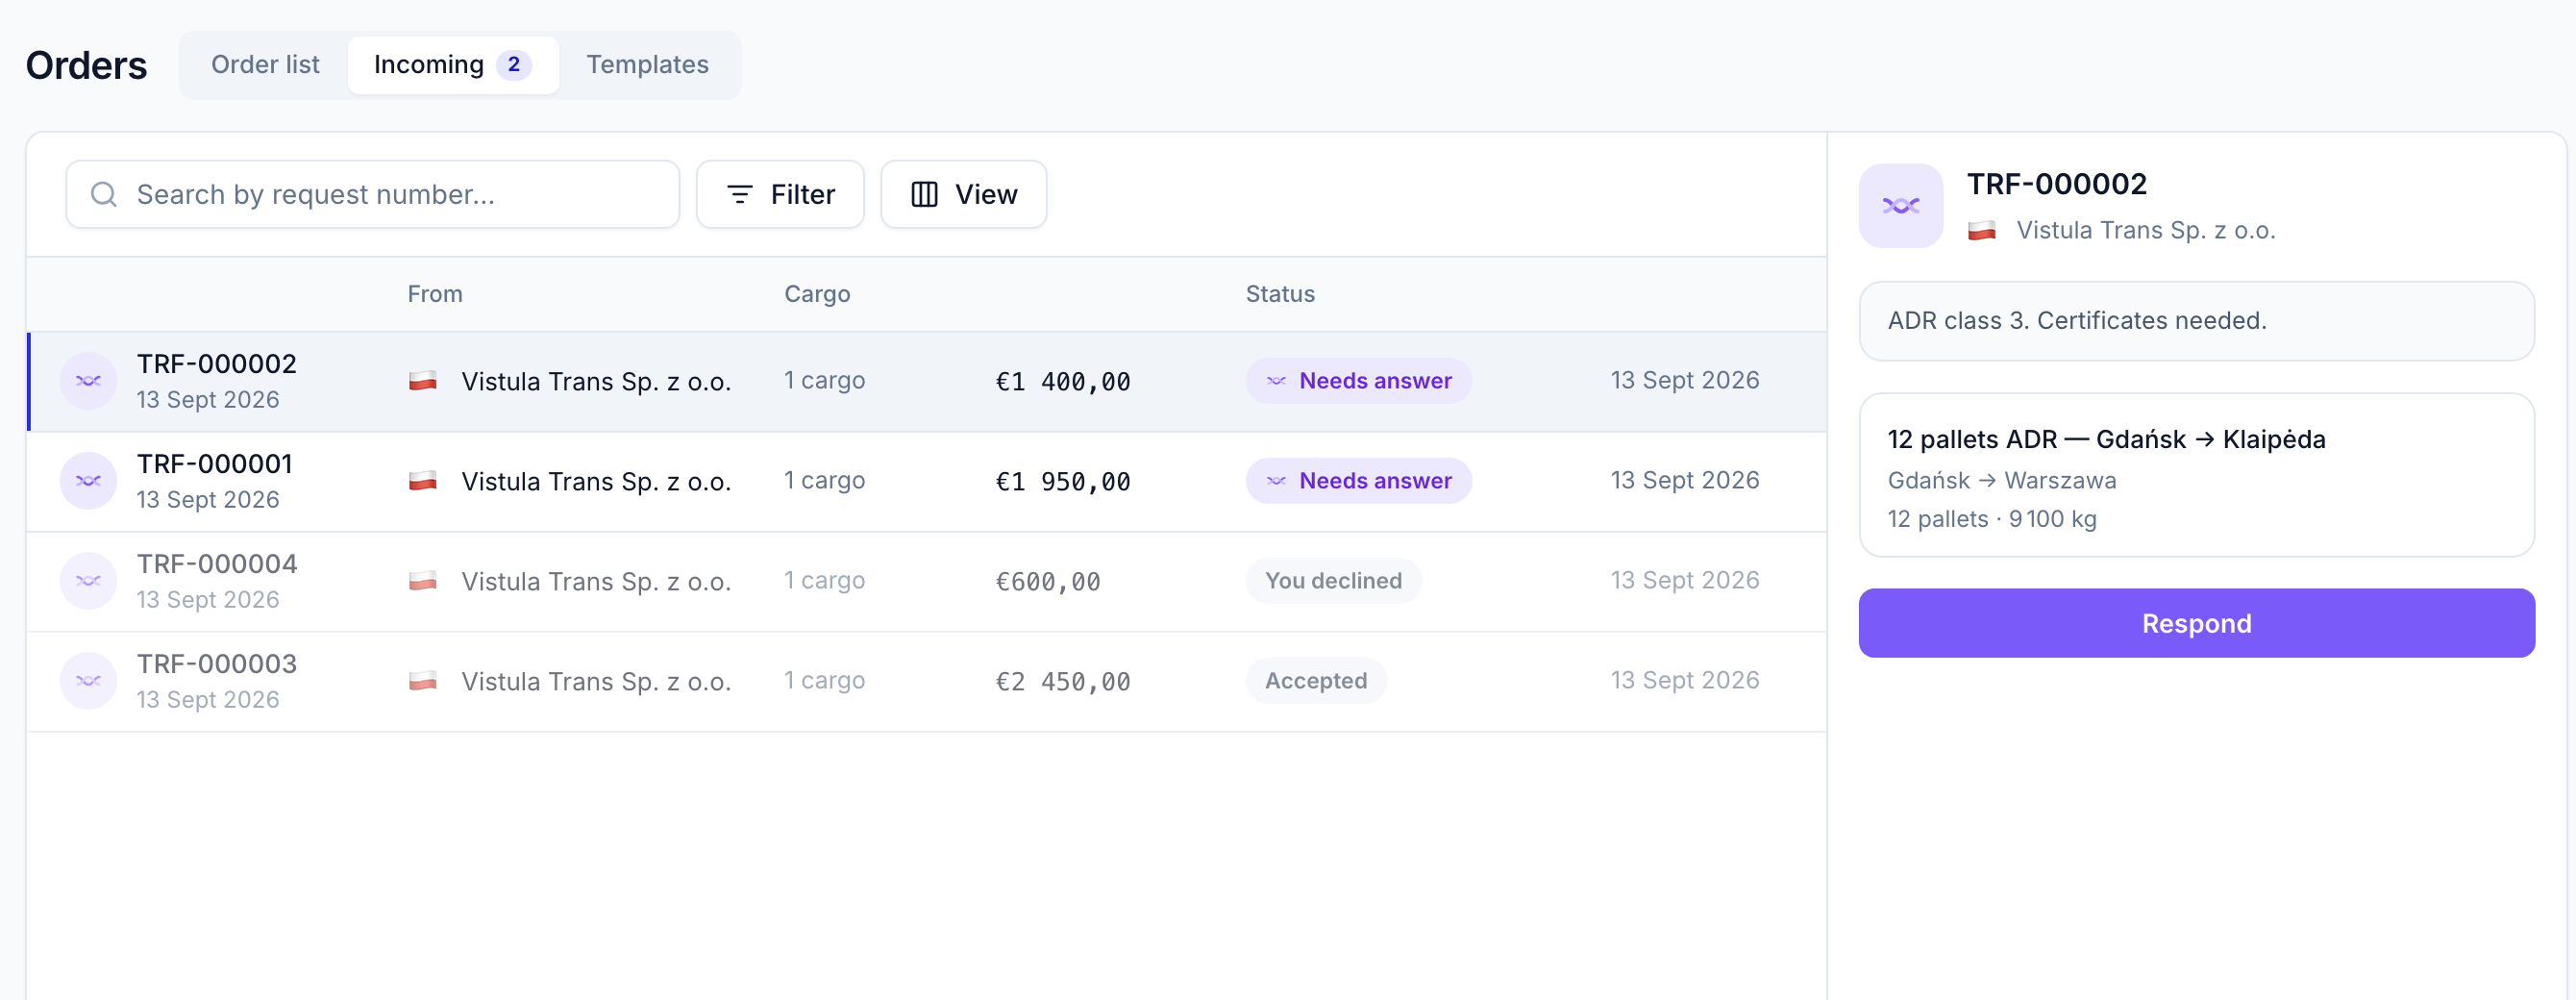The image size is (2576, 1000).
Task: Open the 12 pallets ADR cargo card
Action: click(x=2196, y=475)
